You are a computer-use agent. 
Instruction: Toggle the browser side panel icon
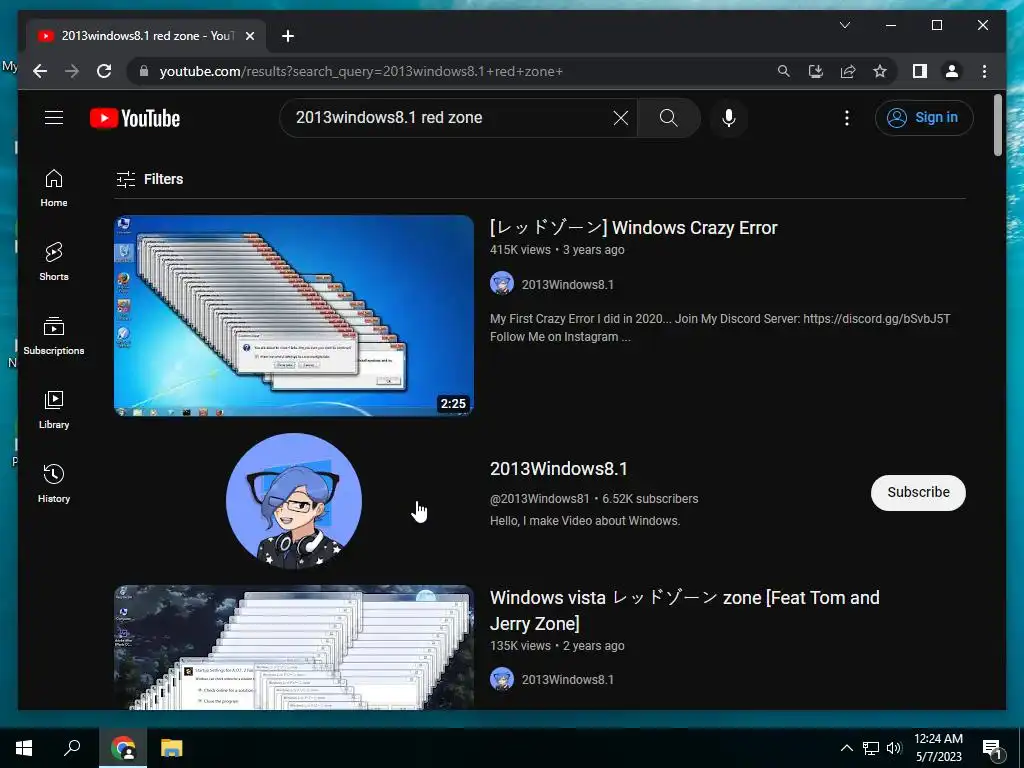[920, 71]
